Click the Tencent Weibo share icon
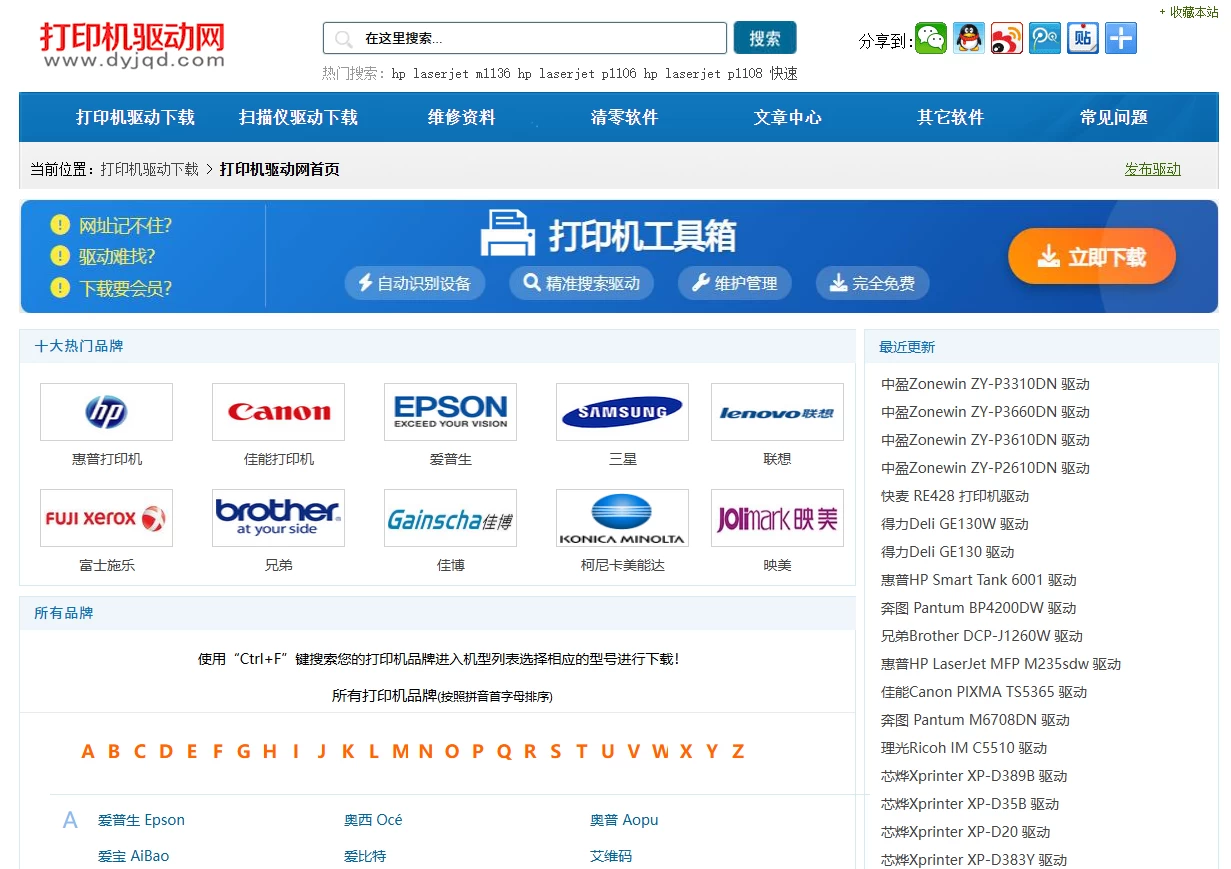Image resolution: width=1231 pixels, height=869 pixels. 1045,39
